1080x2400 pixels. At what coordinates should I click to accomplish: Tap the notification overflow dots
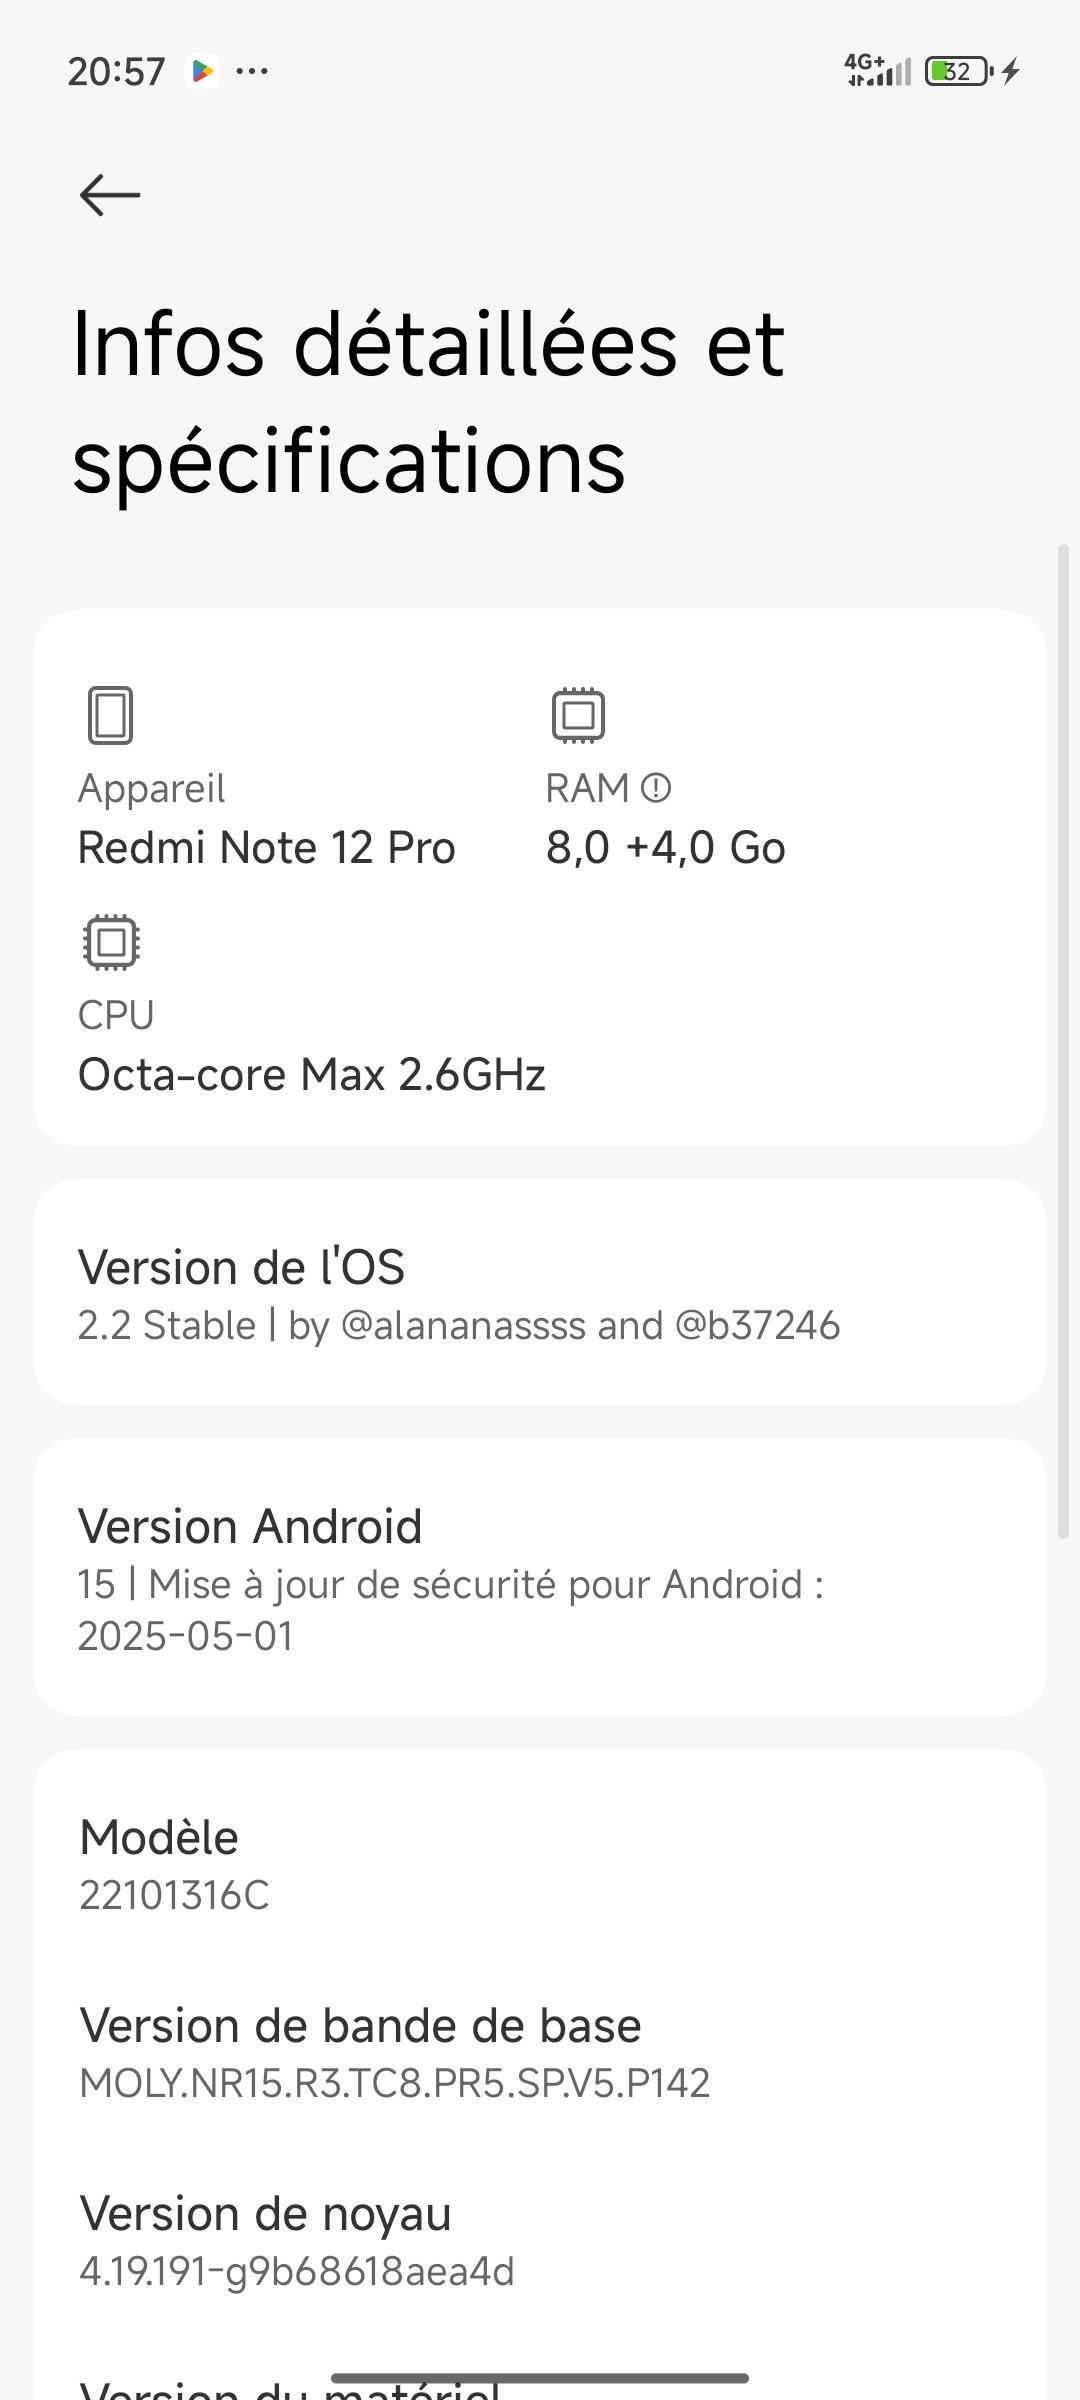click(x=251, y=71)
